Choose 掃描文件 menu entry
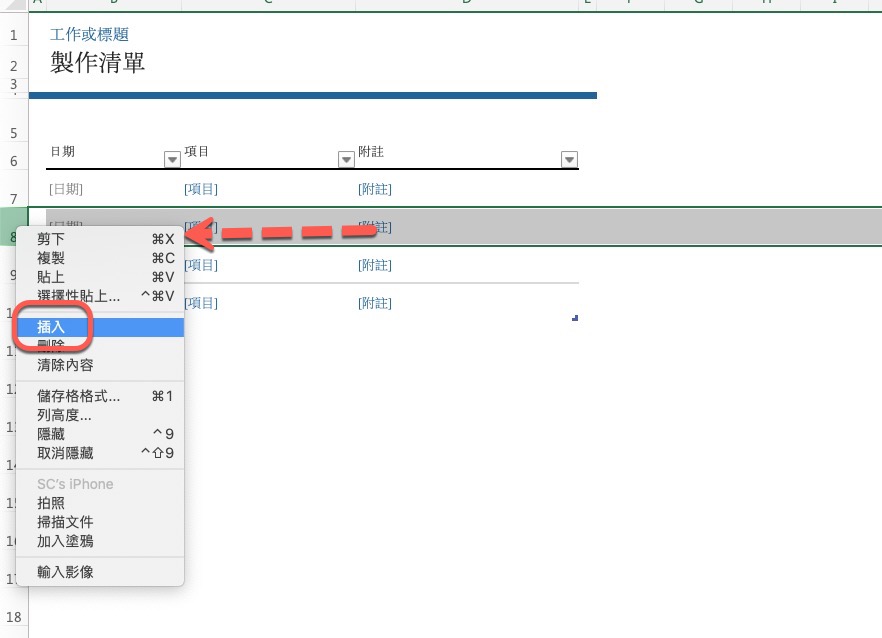882x638 pixels. coord(100,522)
